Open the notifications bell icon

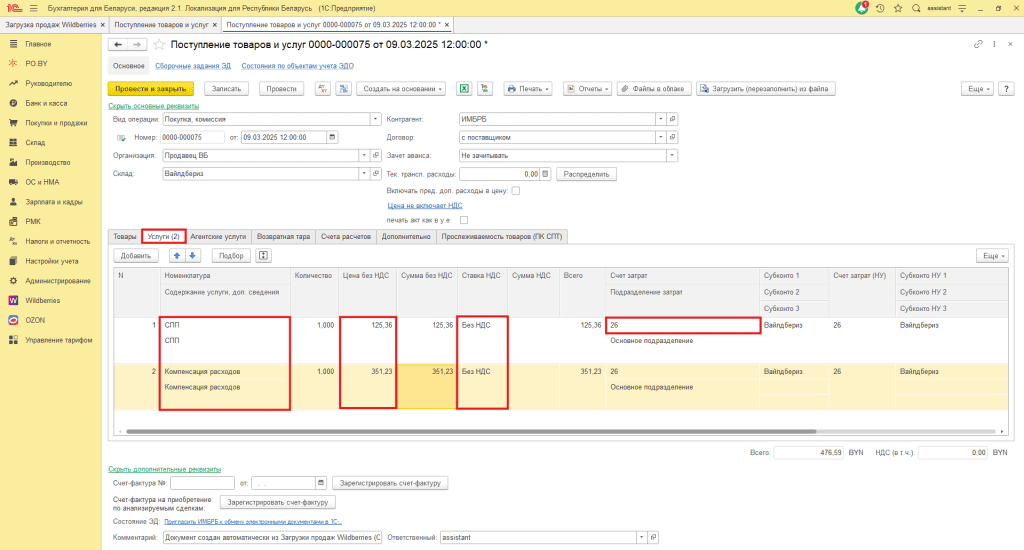coord(862,8)
